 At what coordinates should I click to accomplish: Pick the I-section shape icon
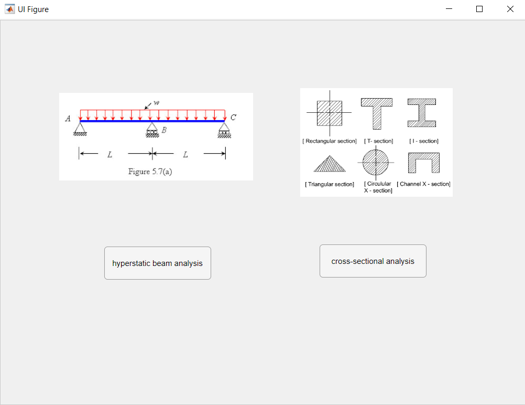point(422,113)
